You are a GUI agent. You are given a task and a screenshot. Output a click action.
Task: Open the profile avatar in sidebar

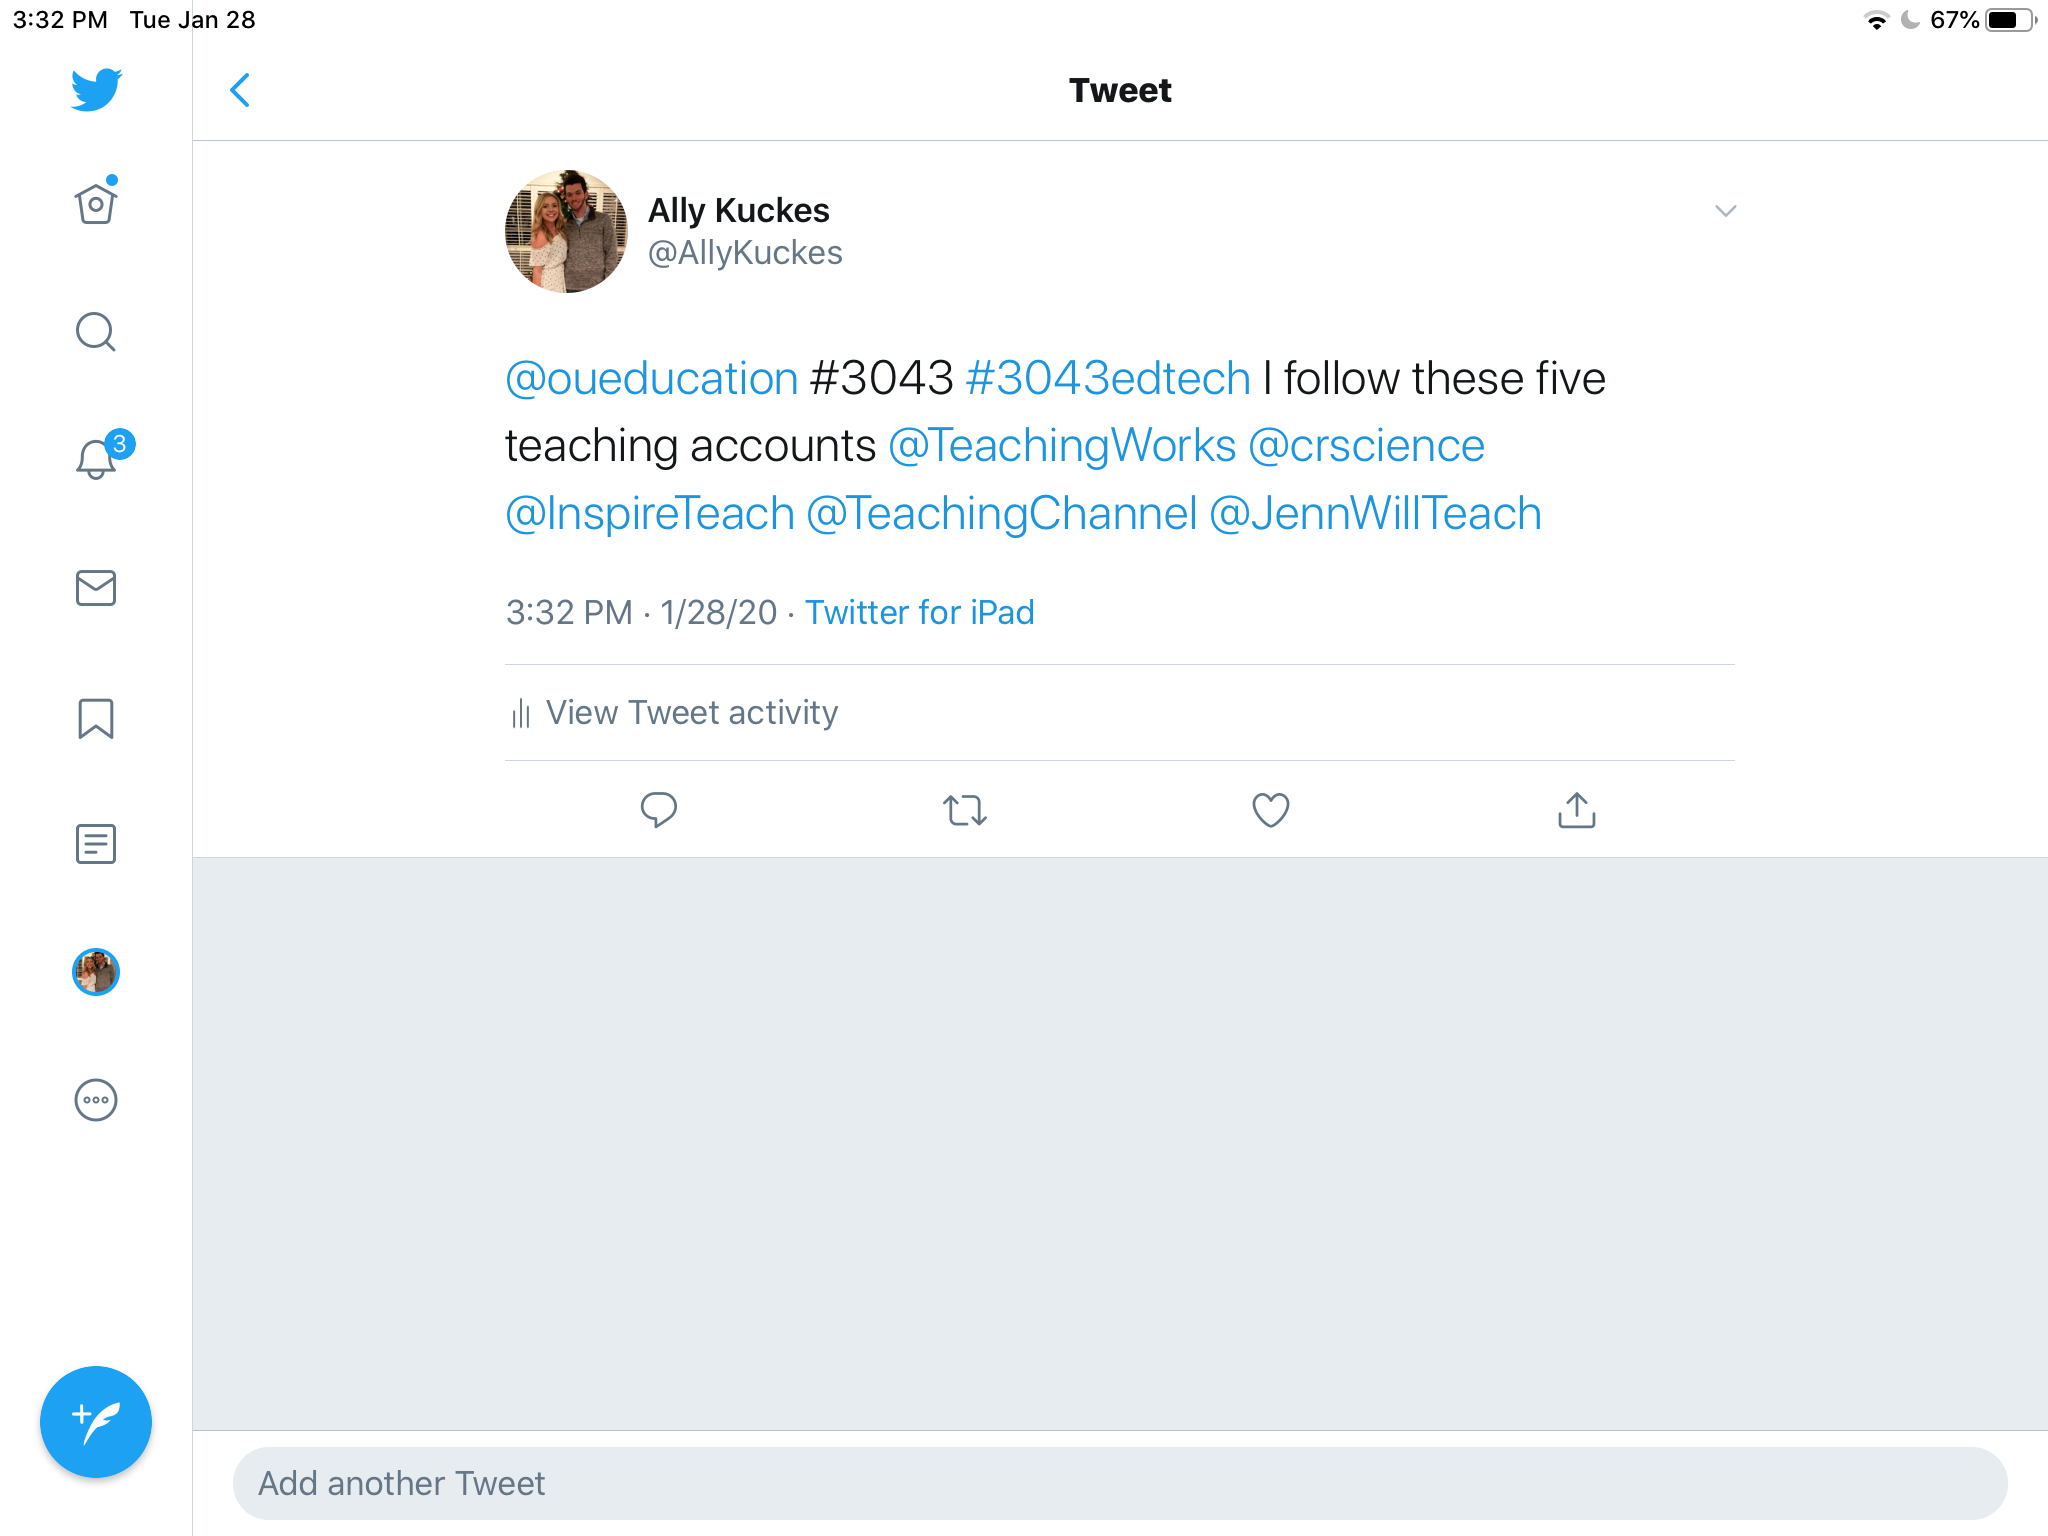click(96, 972)
